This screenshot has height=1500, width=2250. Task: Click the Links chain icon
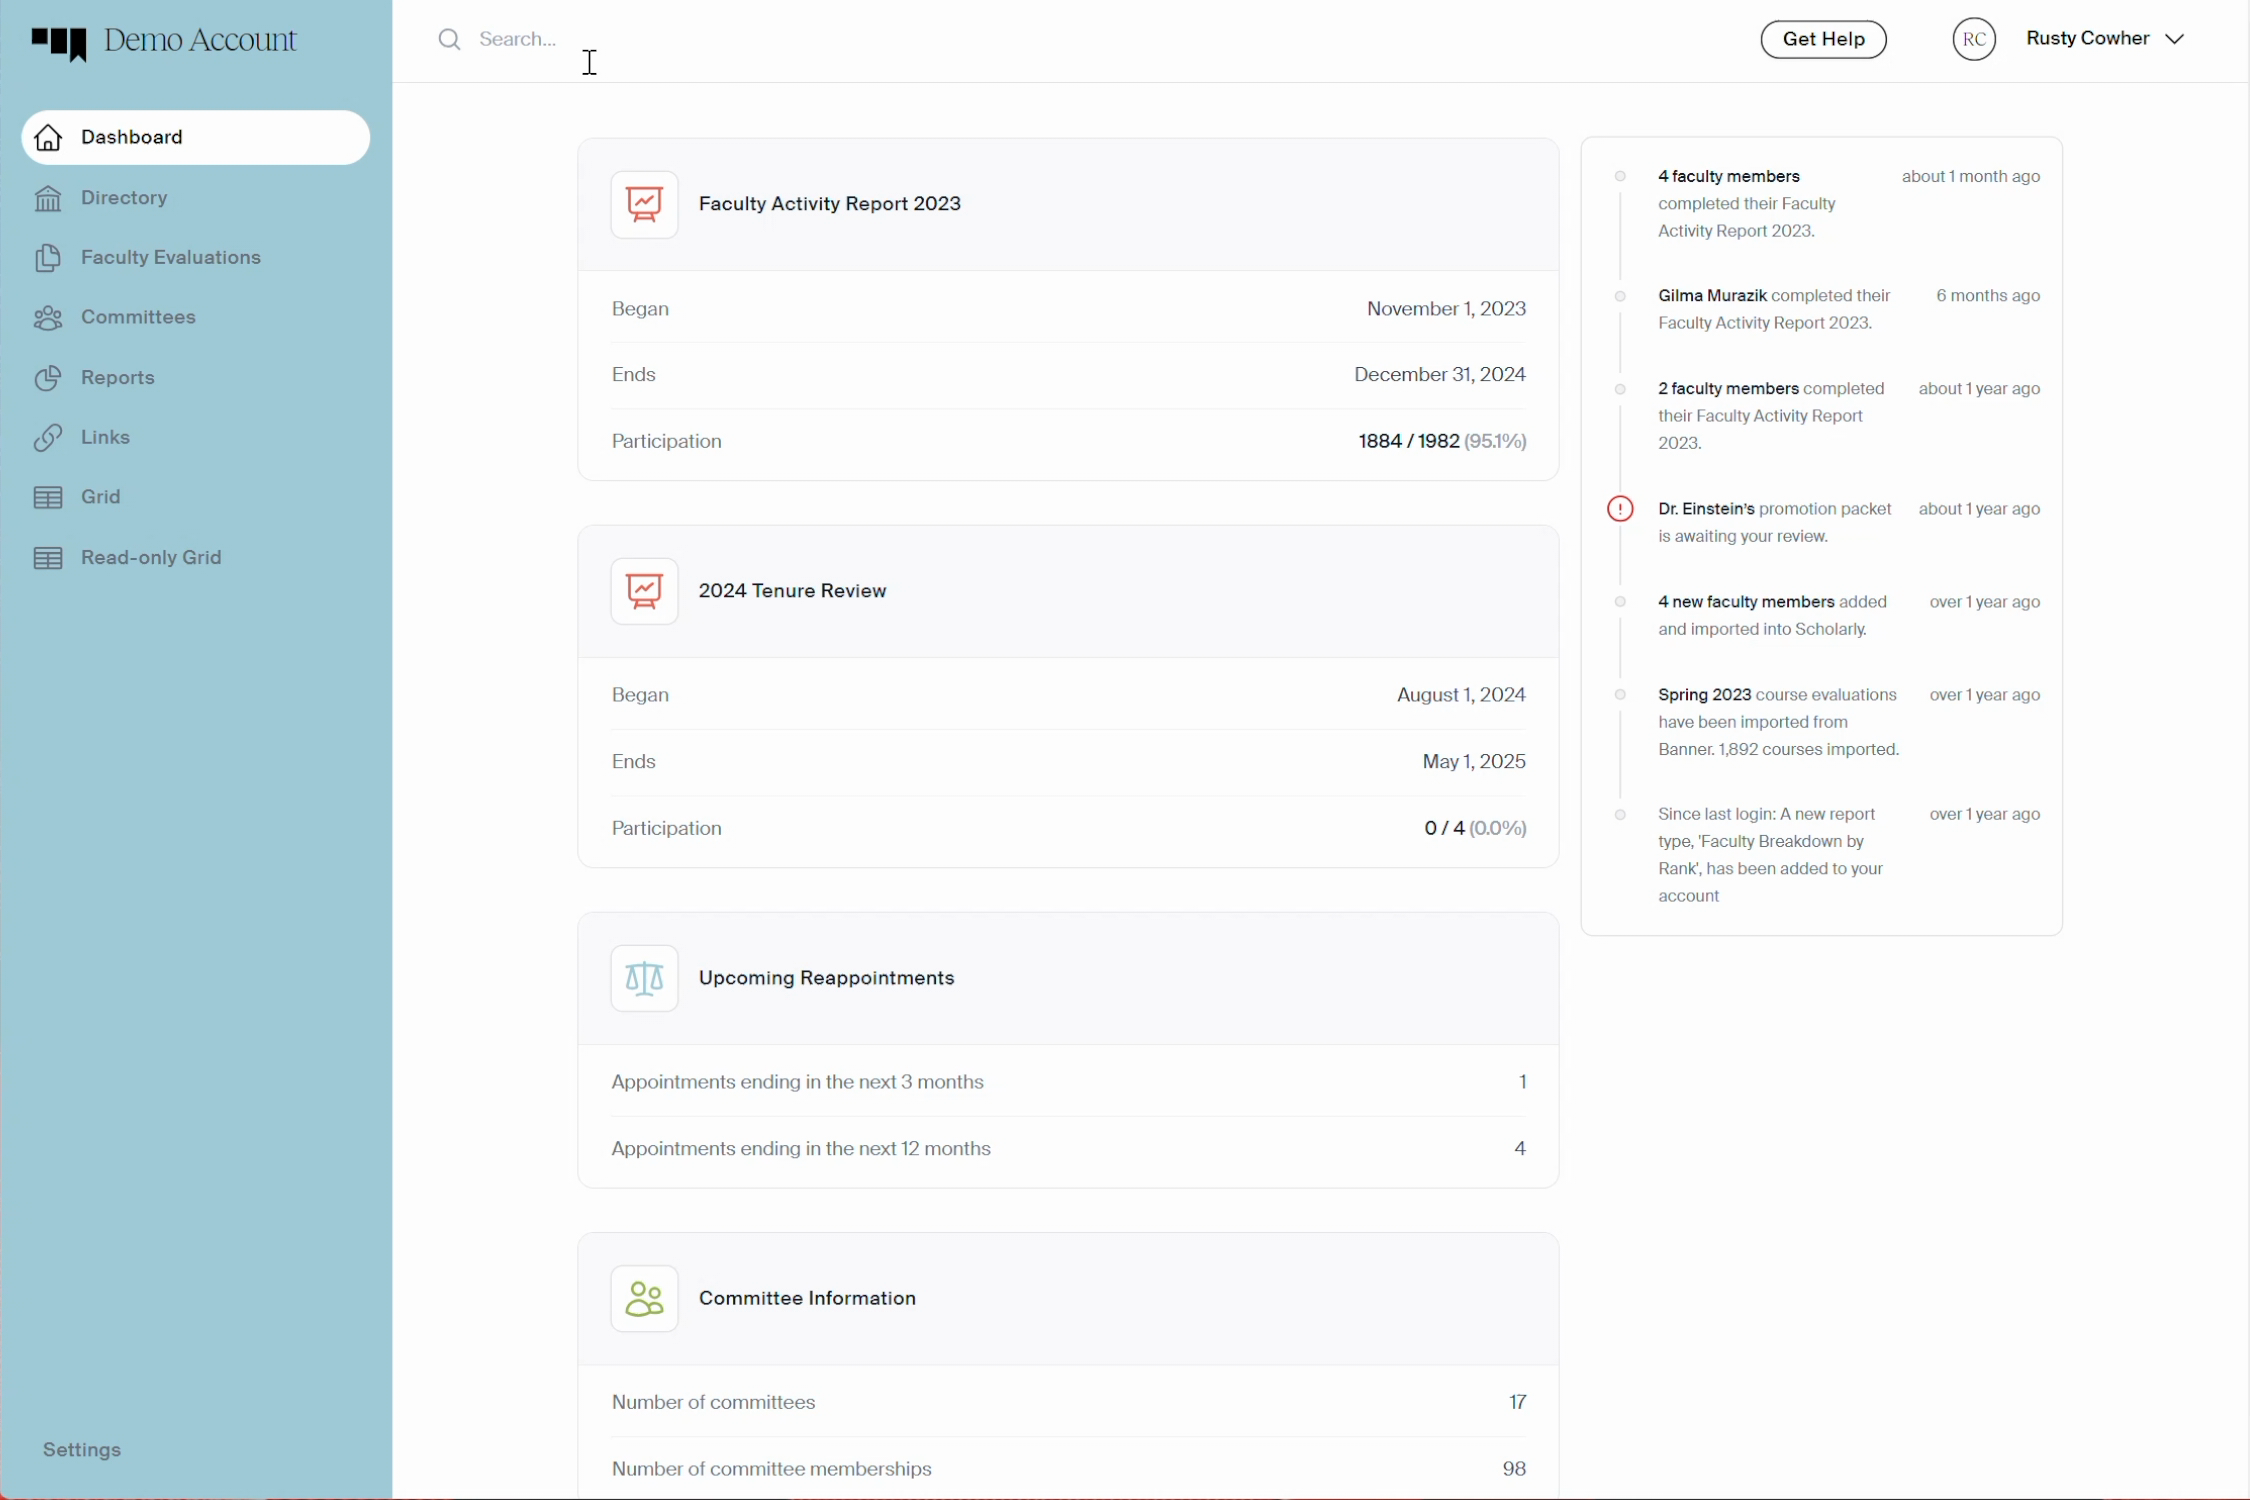48,438
